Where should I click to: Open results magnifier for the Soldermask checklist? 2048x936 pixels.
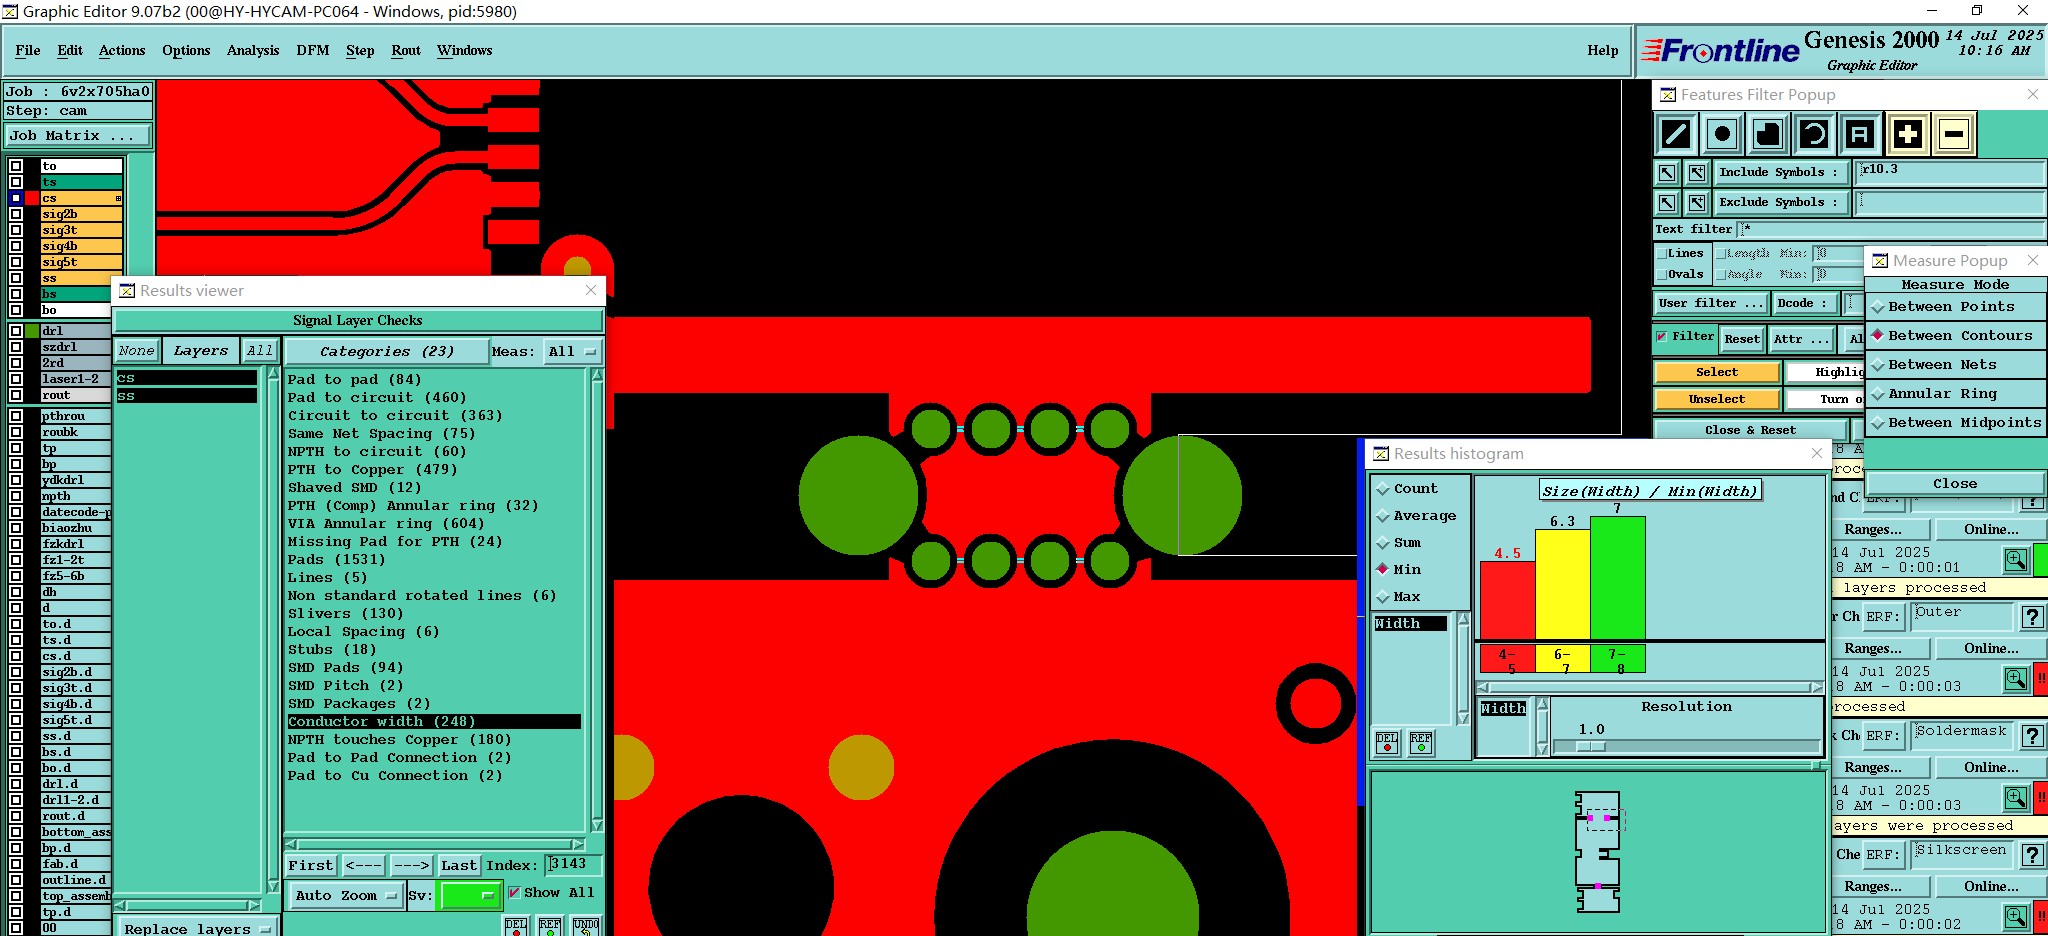tap(2016, 798)
